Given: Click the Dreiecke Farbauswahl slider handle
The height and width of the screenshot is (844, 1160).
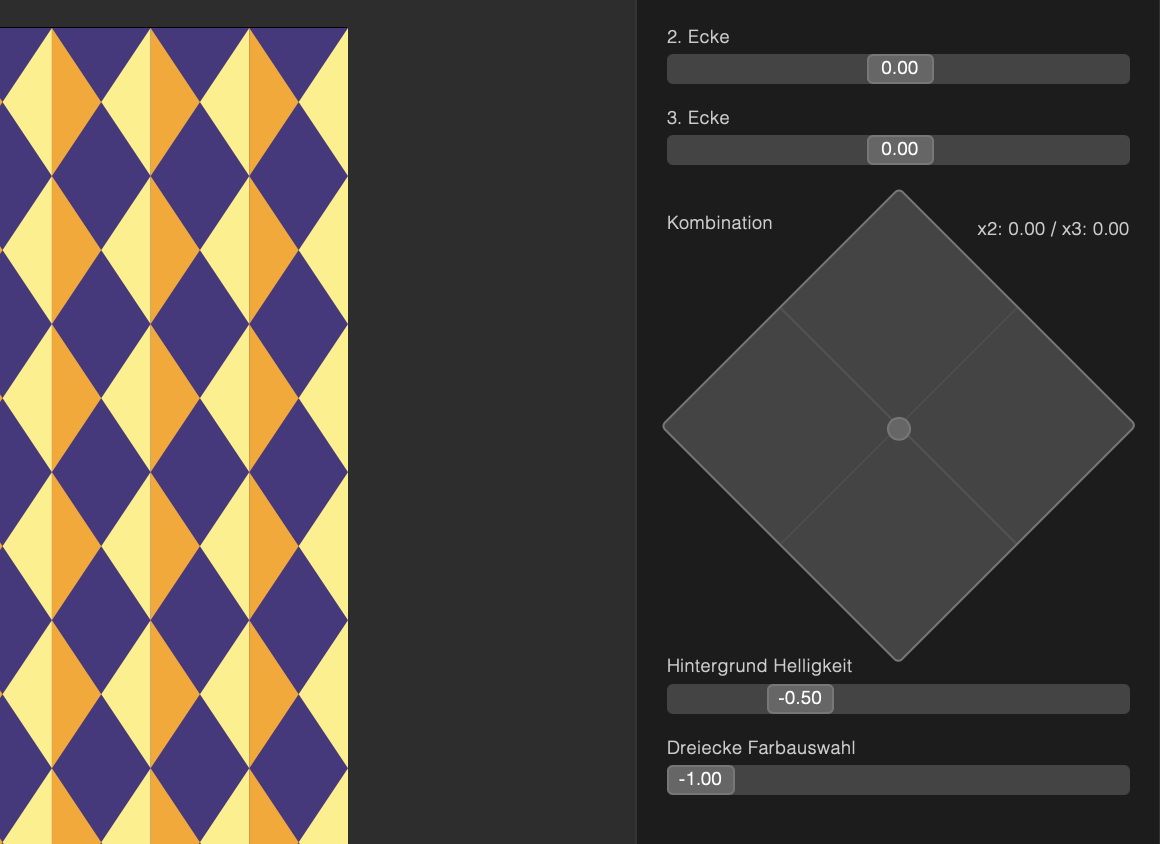Looking at the screenshot, I should tap(700, 780).
